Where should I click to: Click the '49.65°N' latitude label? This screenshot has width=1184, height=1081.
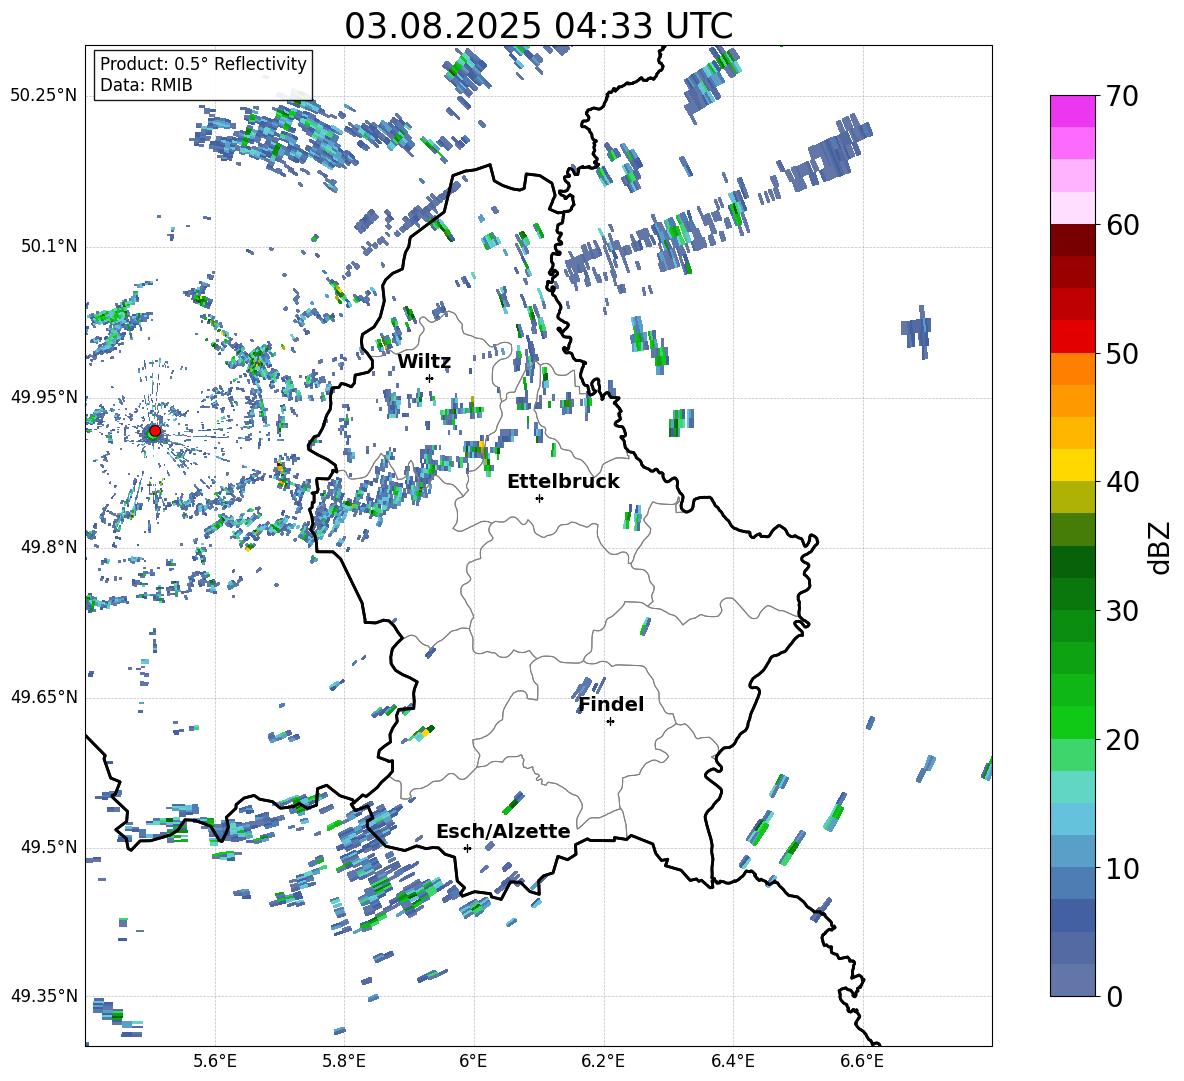coord(44,696)
